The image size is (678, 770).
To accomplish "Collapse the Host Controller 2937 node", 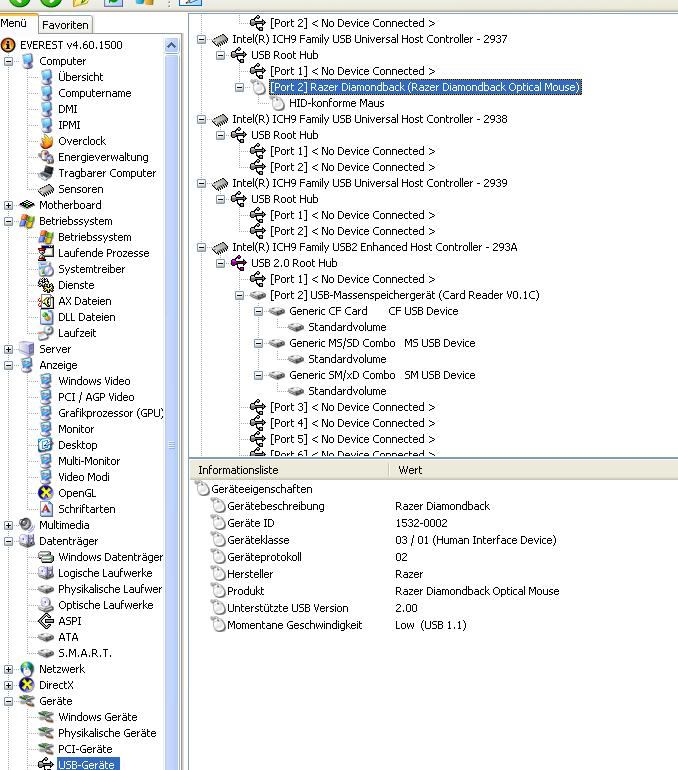I will point(201,39).
